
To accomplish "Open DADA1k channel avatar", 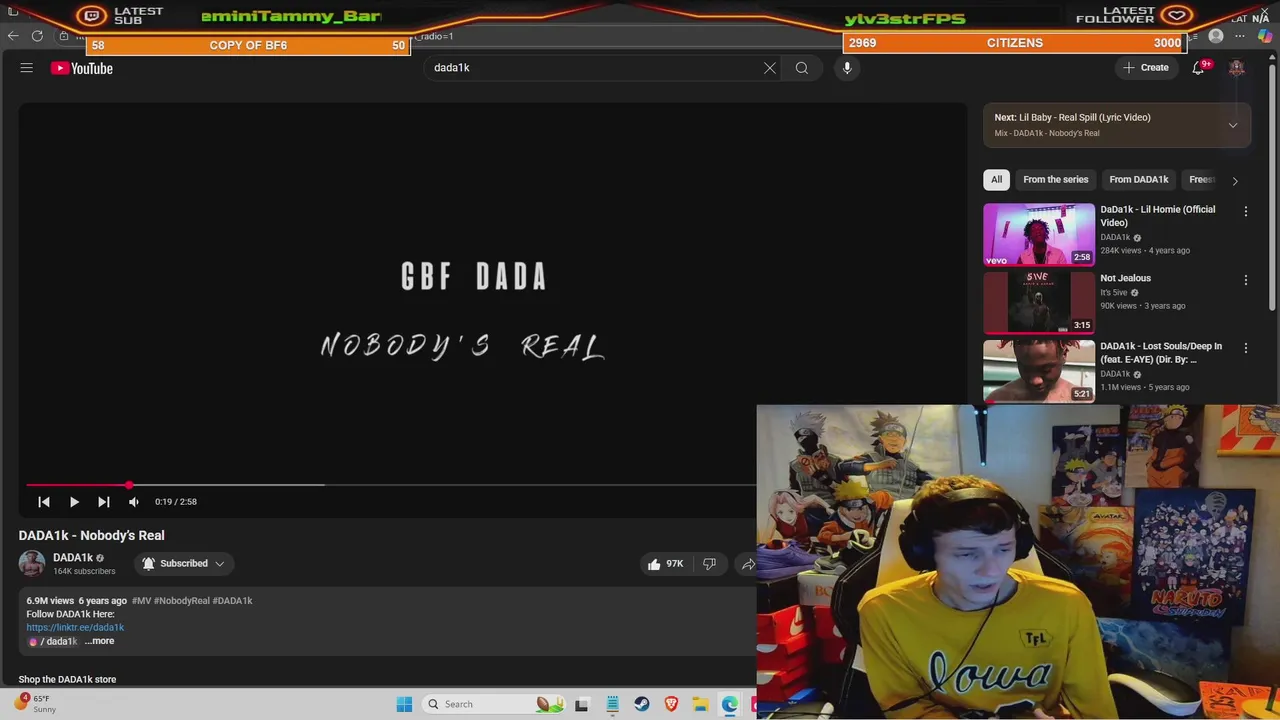I will tap(32, 563).
